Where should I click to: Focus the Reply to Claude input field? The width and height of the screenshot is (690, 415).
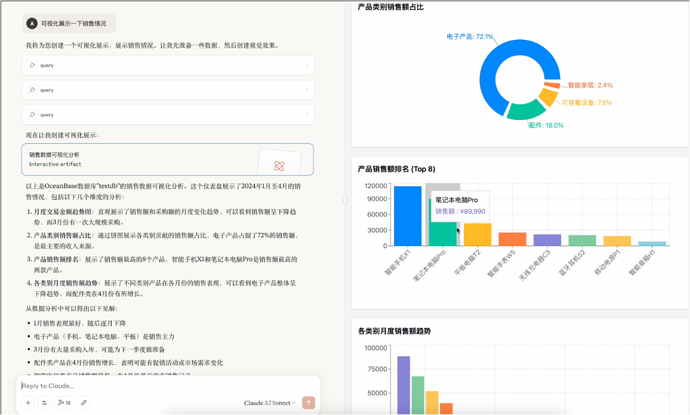(x=167, y=386)
